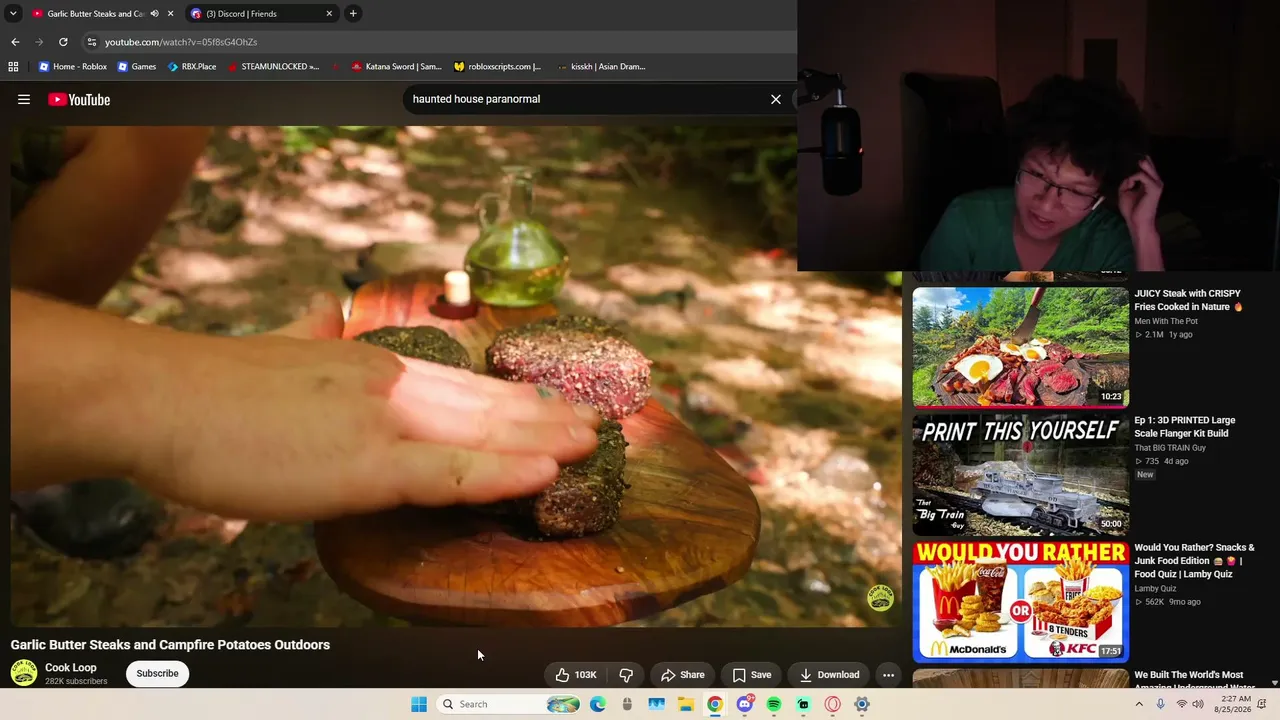Open the Windows notification bell
1280x720 pixels.
coord(1262,704)
